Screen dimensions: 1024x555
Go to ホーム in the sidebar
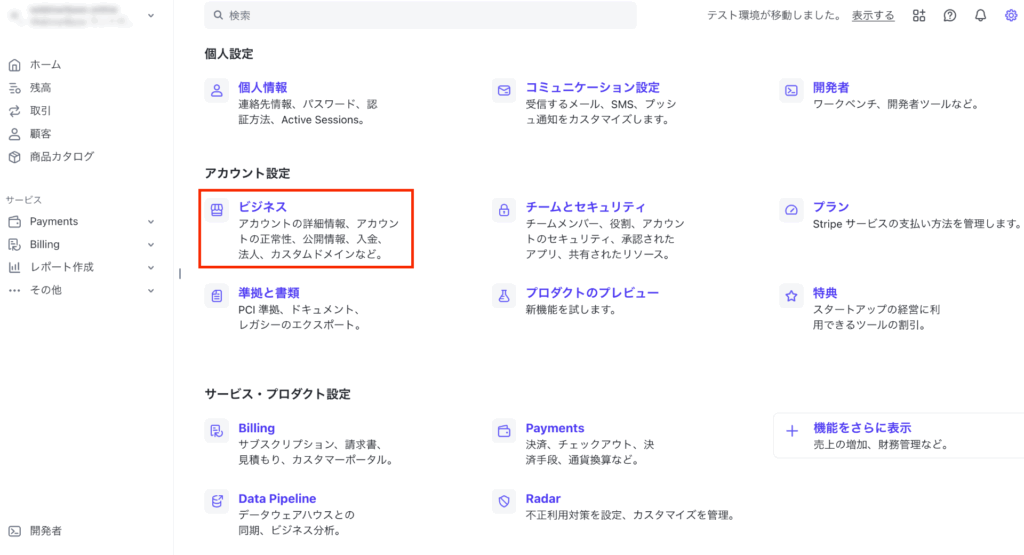click(x=45, y=65)
